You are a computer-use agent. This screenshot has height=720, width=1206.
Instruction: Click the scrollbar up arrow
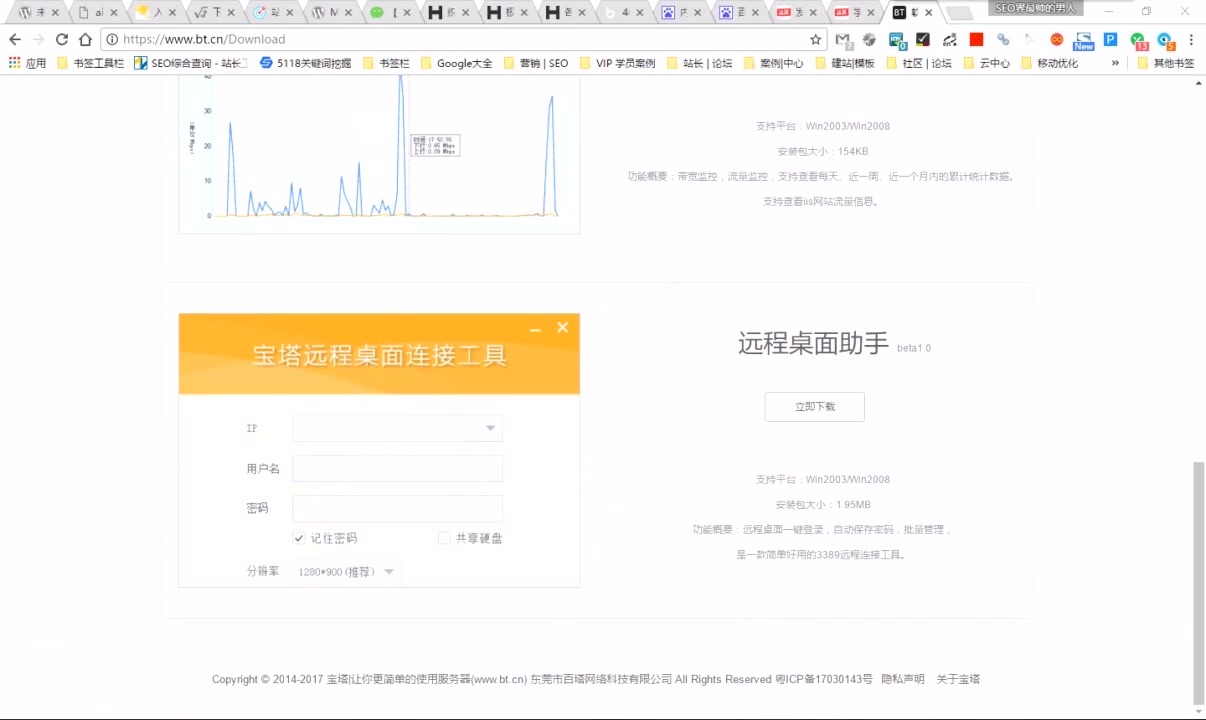[1199, 83]
